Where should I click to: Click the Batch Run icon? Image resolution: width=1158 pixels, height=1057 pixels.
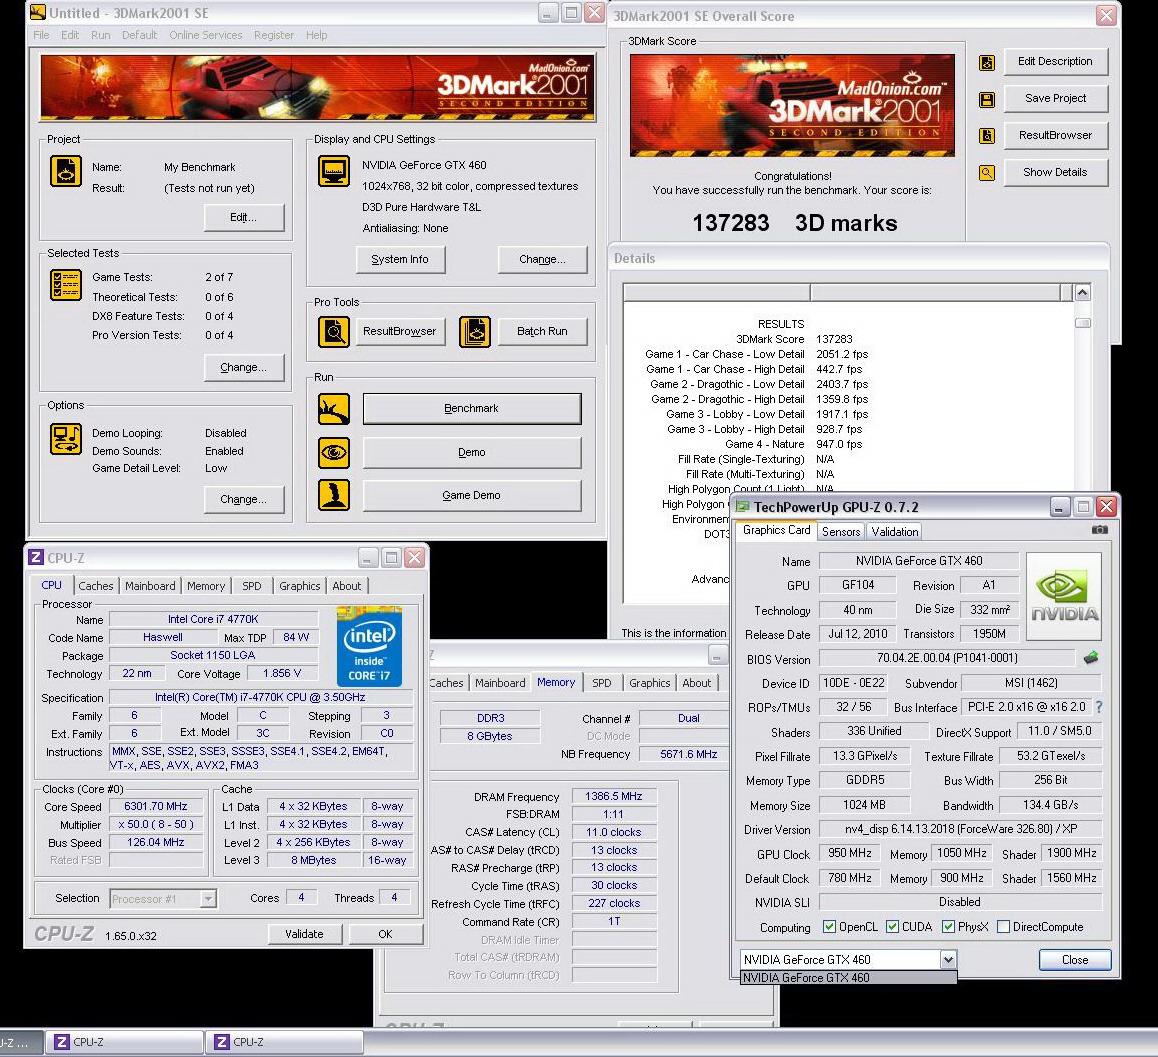pos(475,332)
